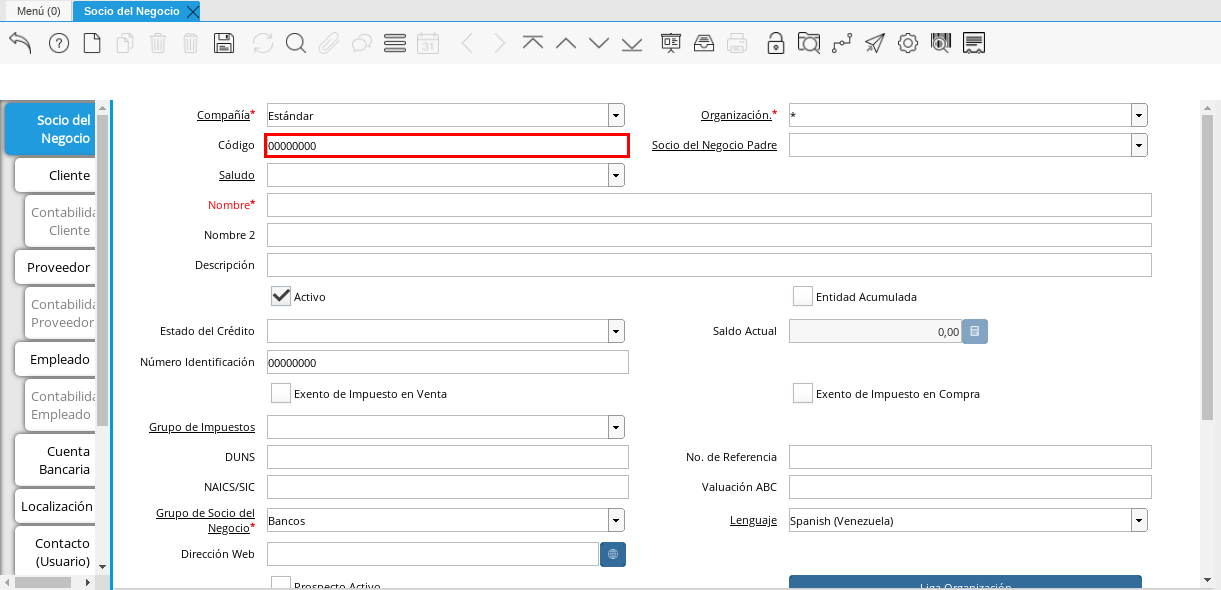Click the Dirección Web globe button

pyautogui.click(x=613, y=554)
